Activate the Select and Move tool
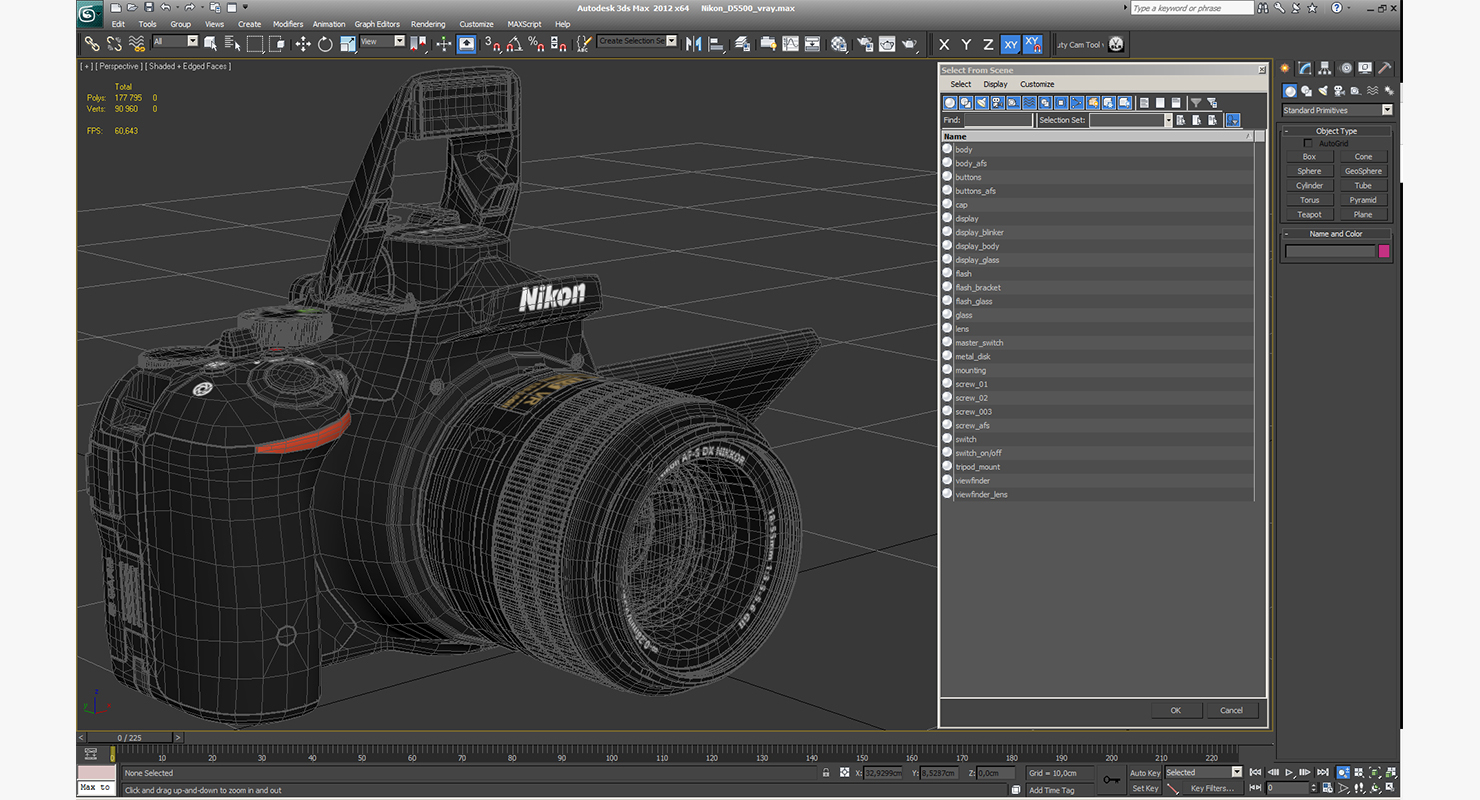1480x800 pixels. click(x=303, y=44)
